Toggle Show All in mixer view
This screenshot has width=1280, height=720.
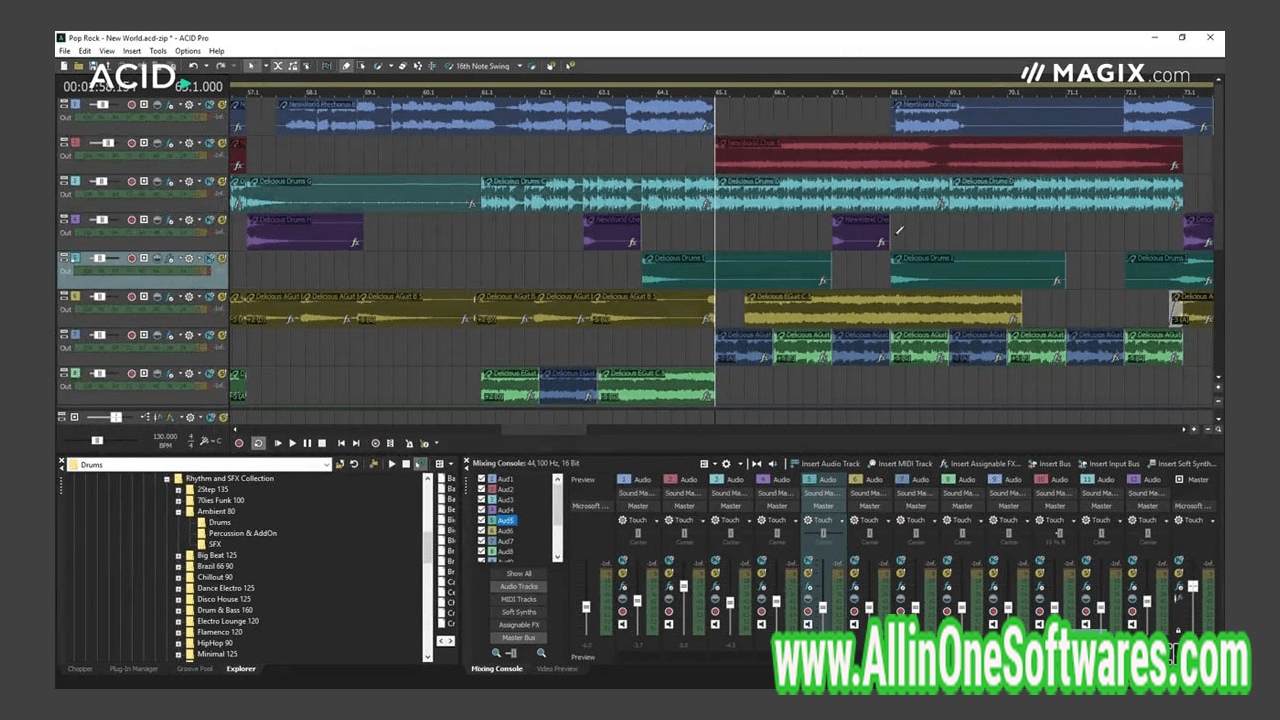[519, 574]
